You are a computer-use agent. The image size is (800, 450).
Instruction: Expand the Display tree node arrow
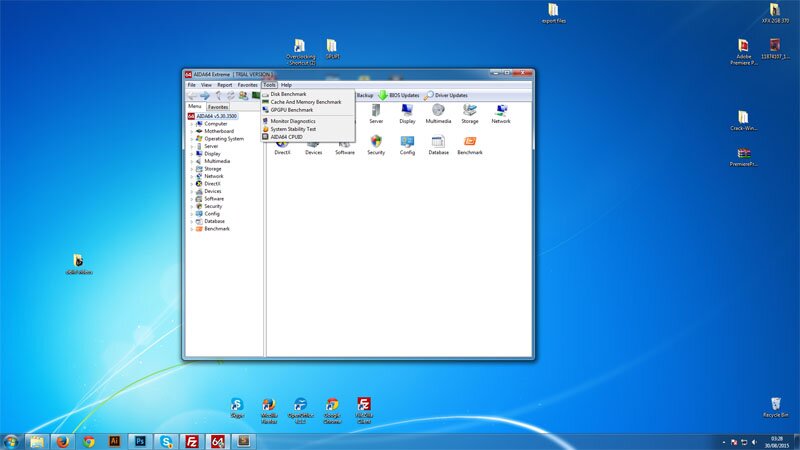tap(192, 154)
